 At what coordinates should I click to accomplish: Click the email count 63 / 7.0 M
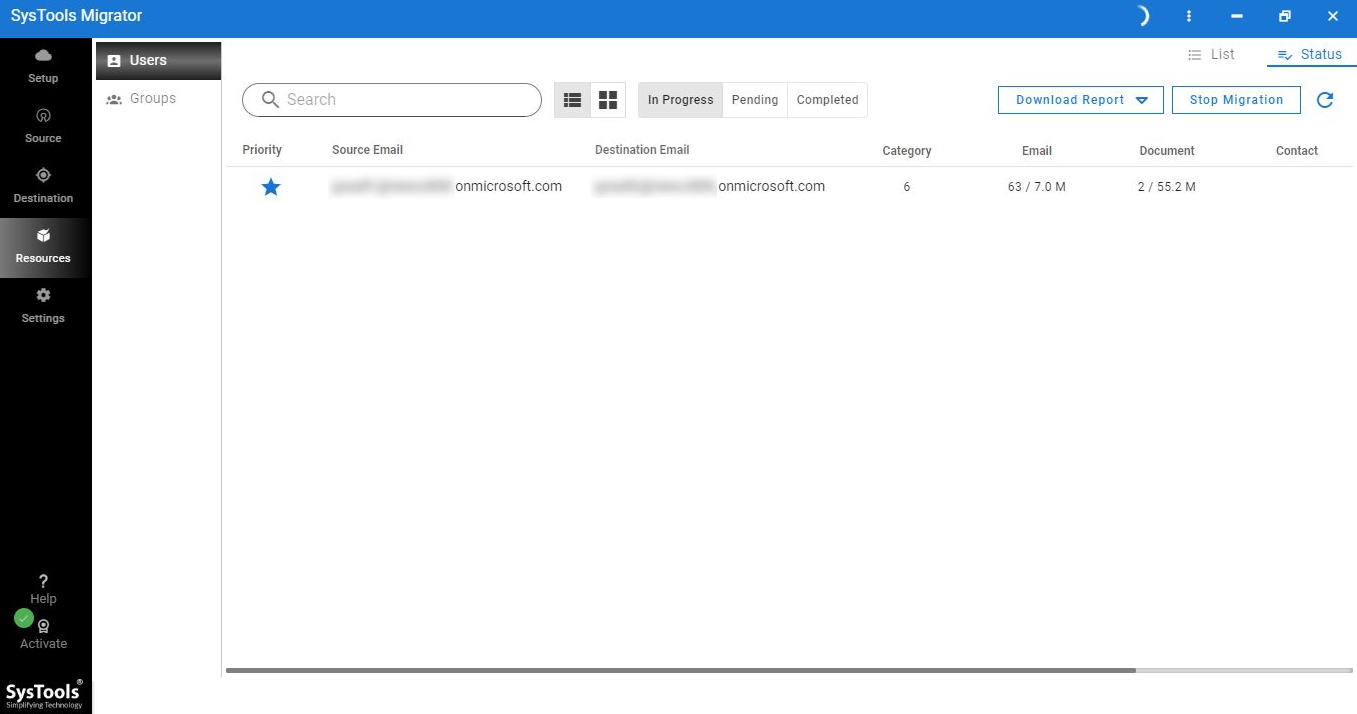[1037, 187]
